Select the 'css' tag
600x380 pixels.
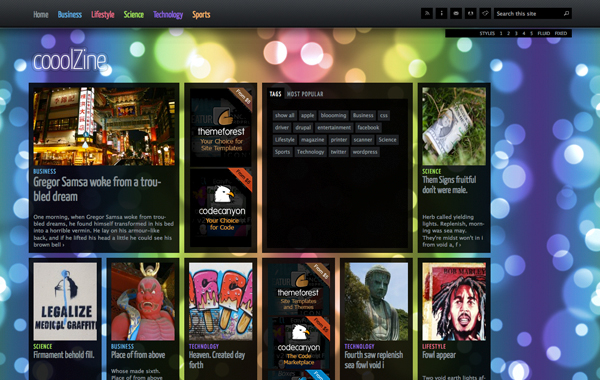pyautogui.click(x=384, y=115)
